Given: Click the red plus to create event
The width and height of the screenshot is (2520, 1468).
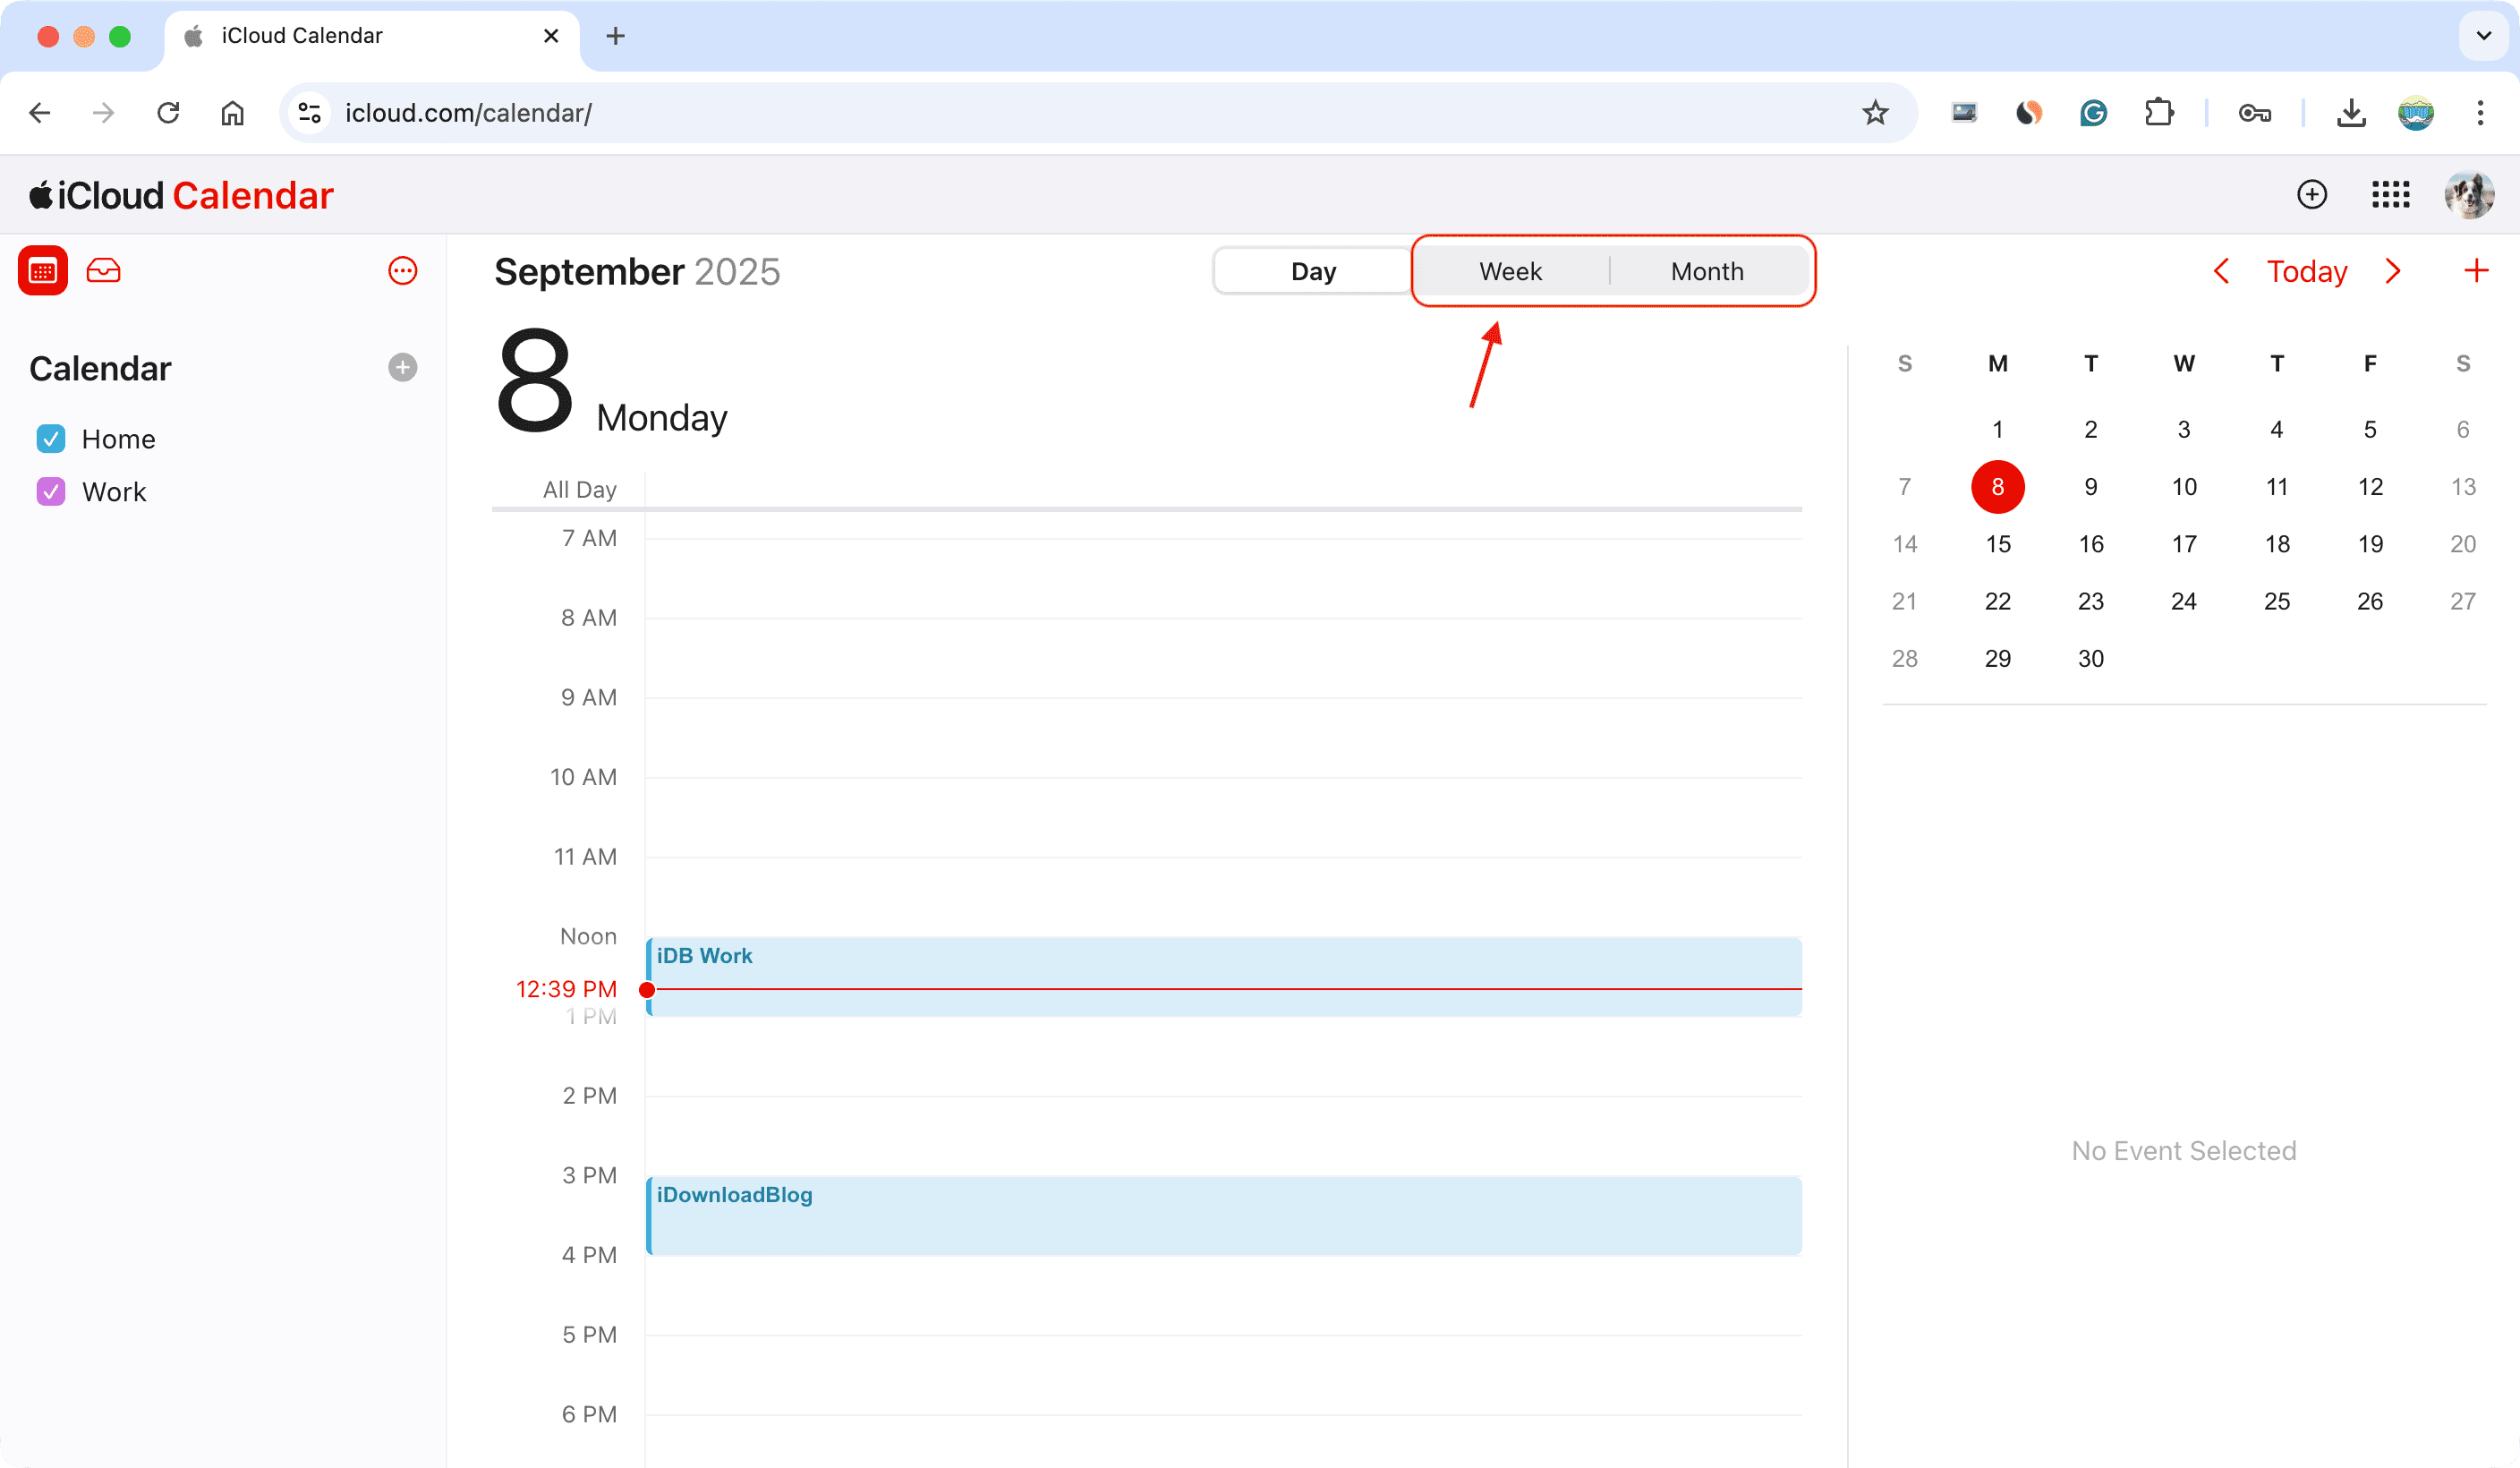Looking at the screenshot, I should click(x=2476, y=271).
